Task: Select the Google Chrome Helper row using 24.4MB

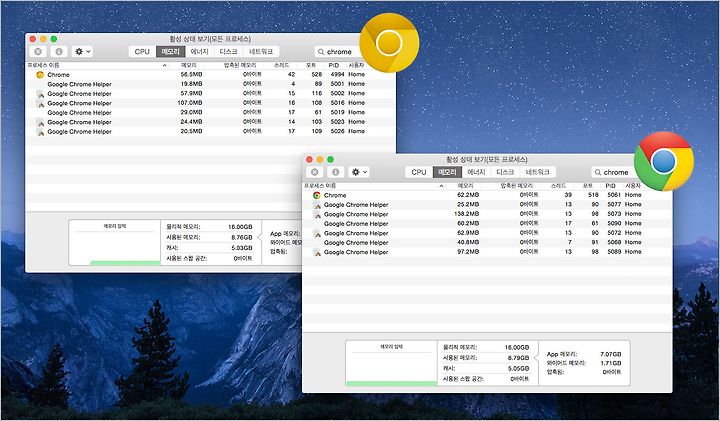Action: [x=210, y=122]
